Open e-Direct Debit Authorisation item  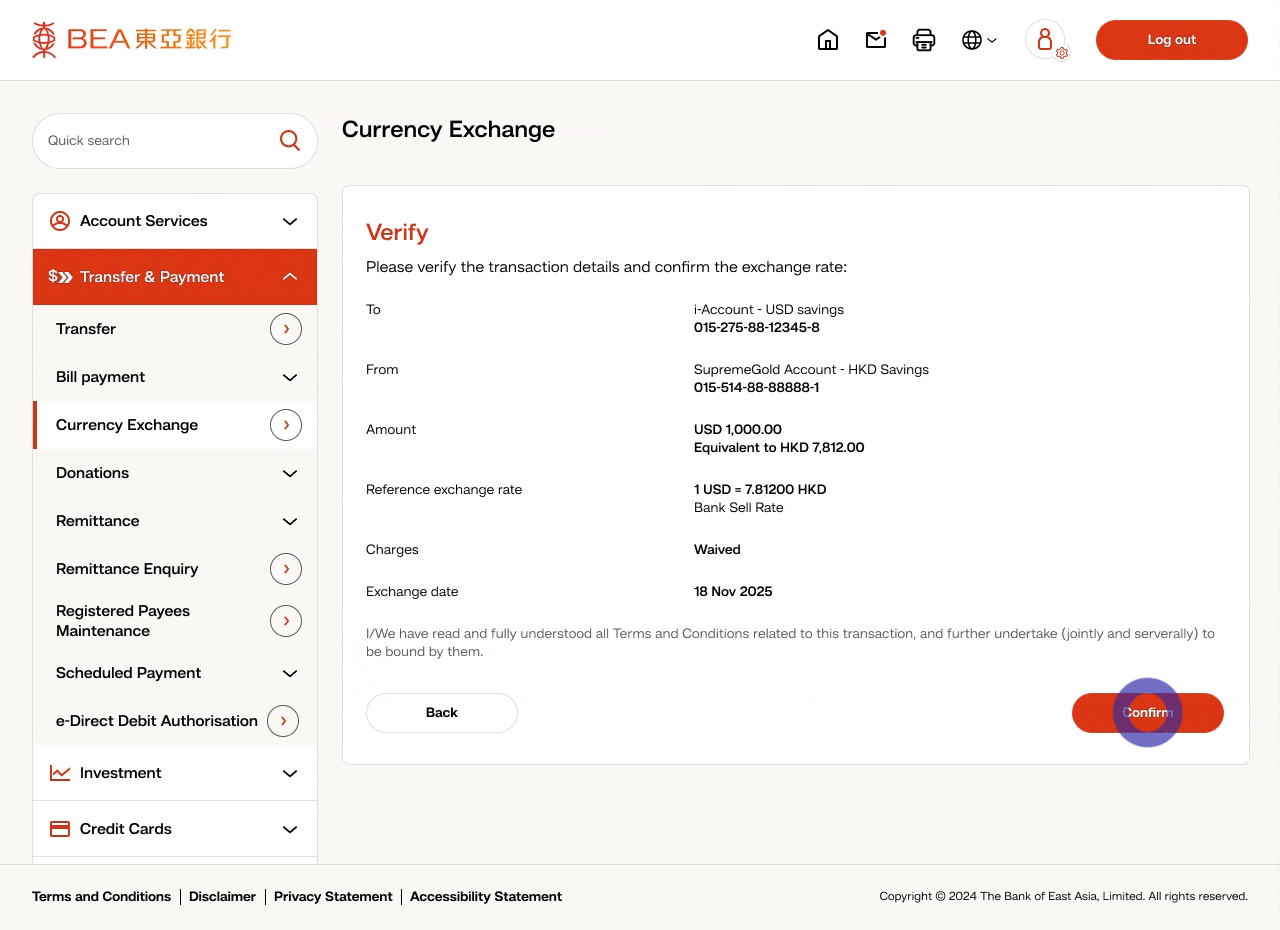click(157, 721)
